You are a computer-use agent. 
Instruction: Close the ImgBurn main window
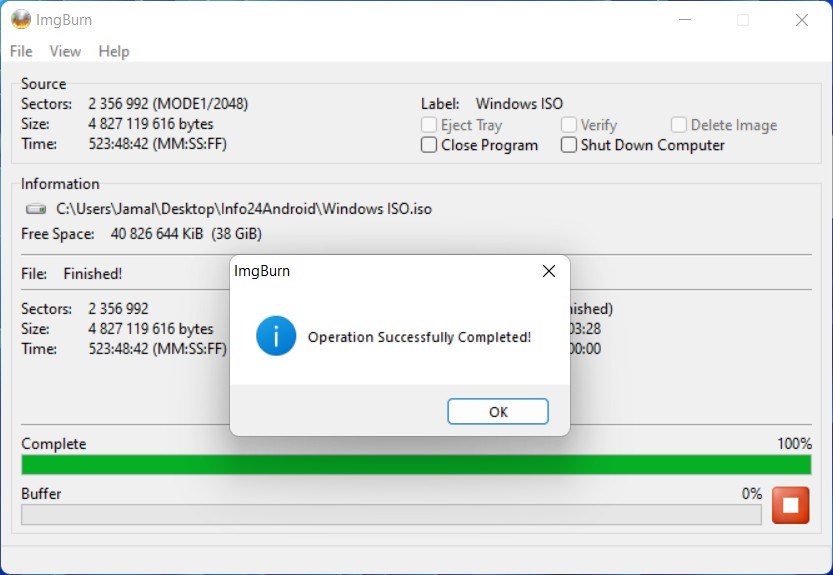point(802,20)
